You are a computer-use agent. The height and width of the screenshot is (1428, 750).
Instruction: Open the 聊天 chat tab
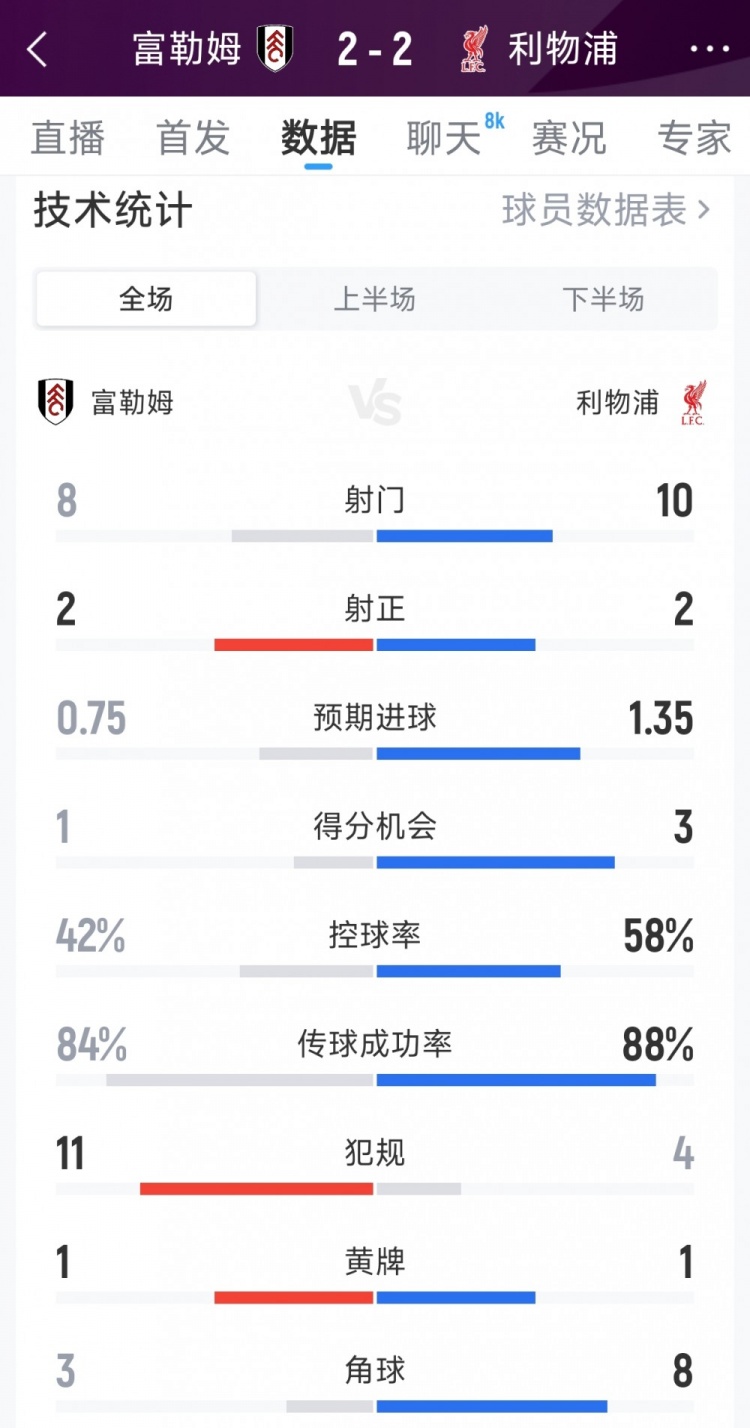444,138
